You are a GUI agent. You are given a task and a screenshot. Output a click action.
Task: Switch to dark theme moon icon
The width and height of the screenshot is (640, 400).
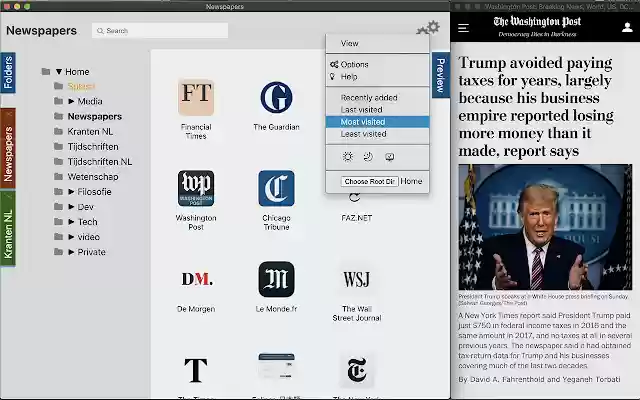368,157
